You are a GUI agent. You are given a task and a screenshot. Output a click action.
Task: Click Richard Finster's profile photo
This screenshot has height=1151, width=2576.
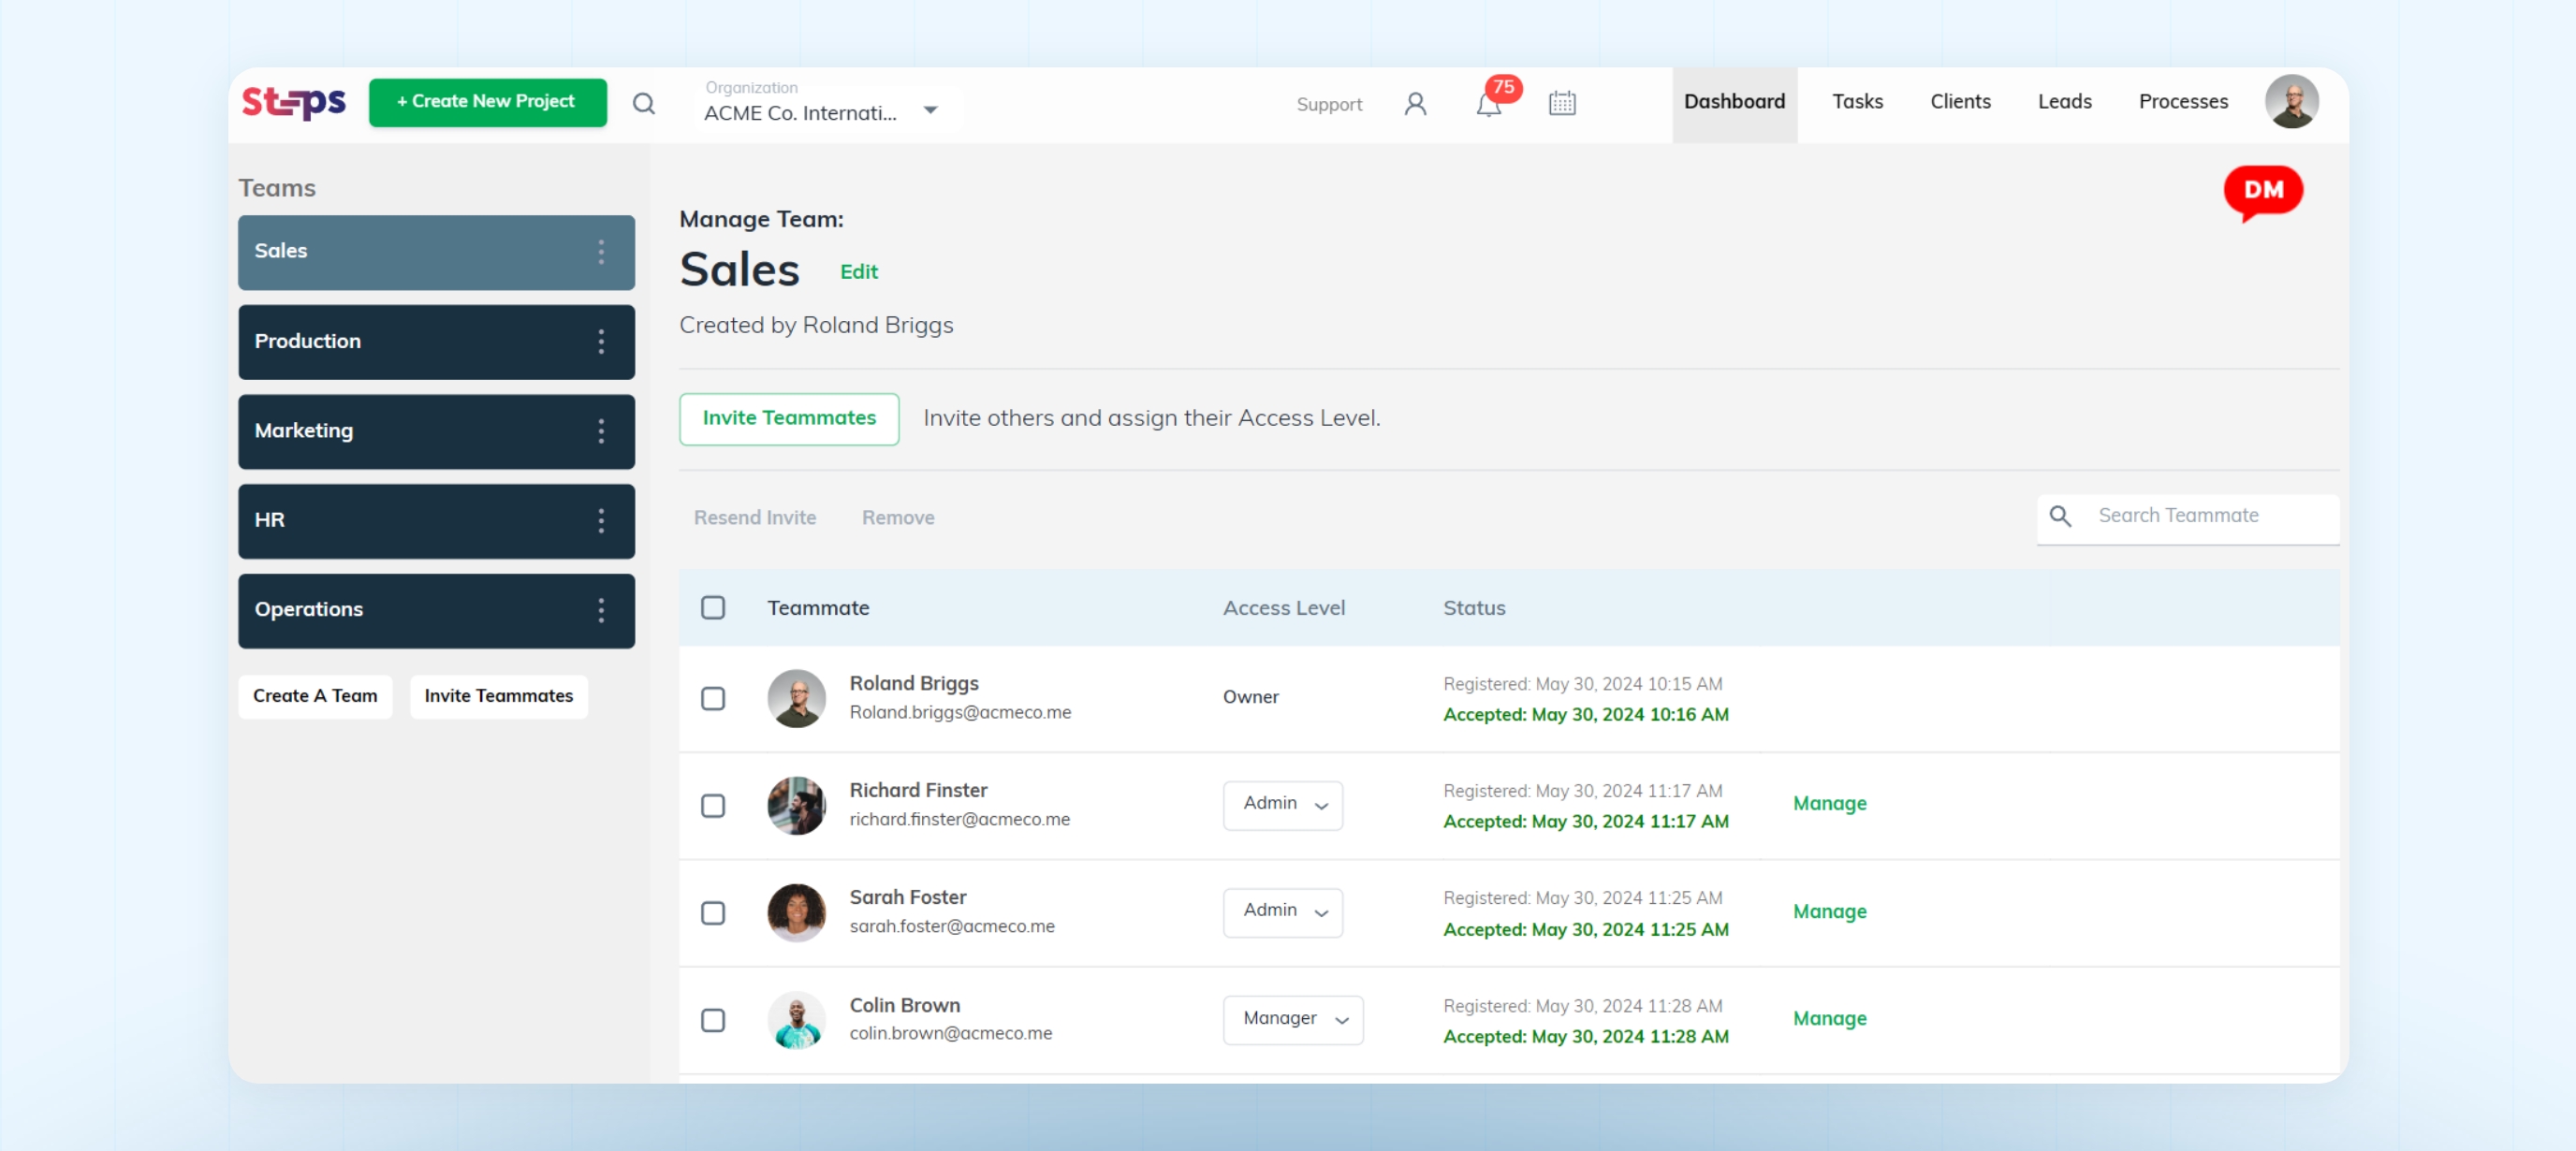tap(796, 805)
